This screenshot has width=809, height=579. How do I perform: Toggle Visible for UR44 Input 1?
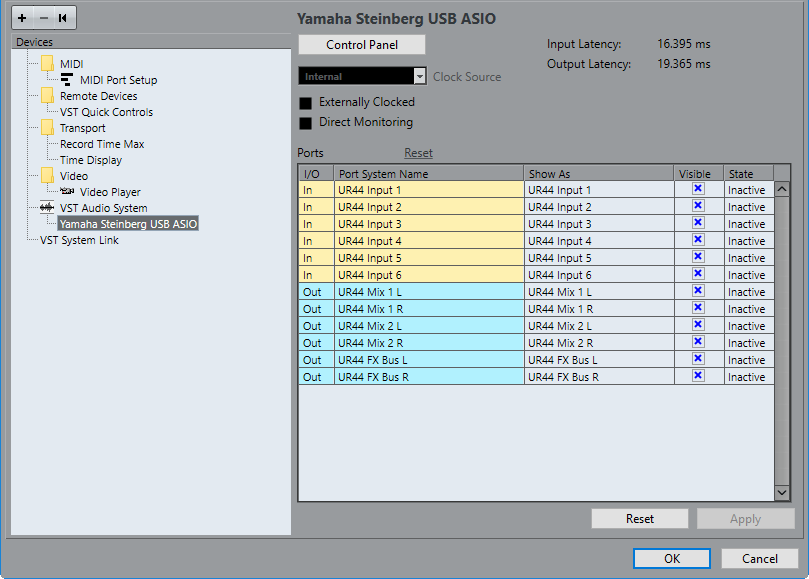pyautogui.click(x=698, y=189)
